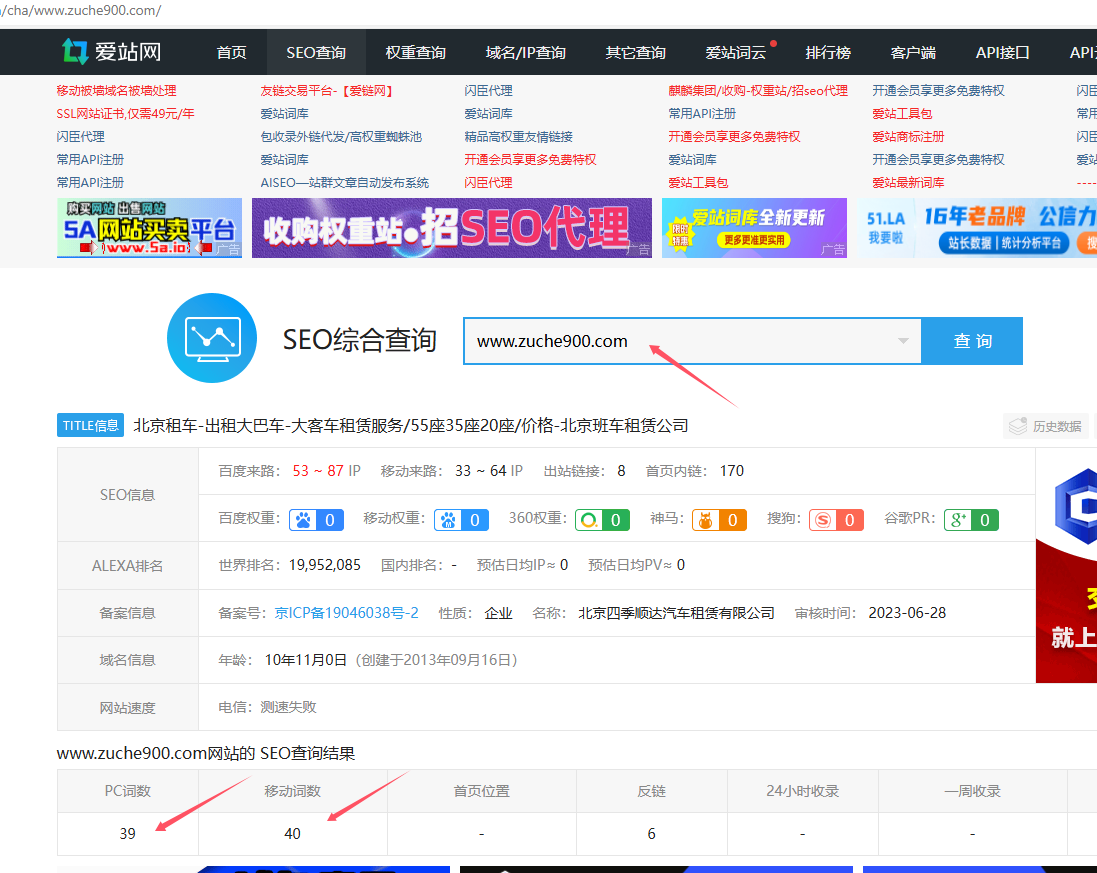Click the page title text starting 北京租车-出租大巴车
This screenshot has width=1097, height=873.
[411, 425]
